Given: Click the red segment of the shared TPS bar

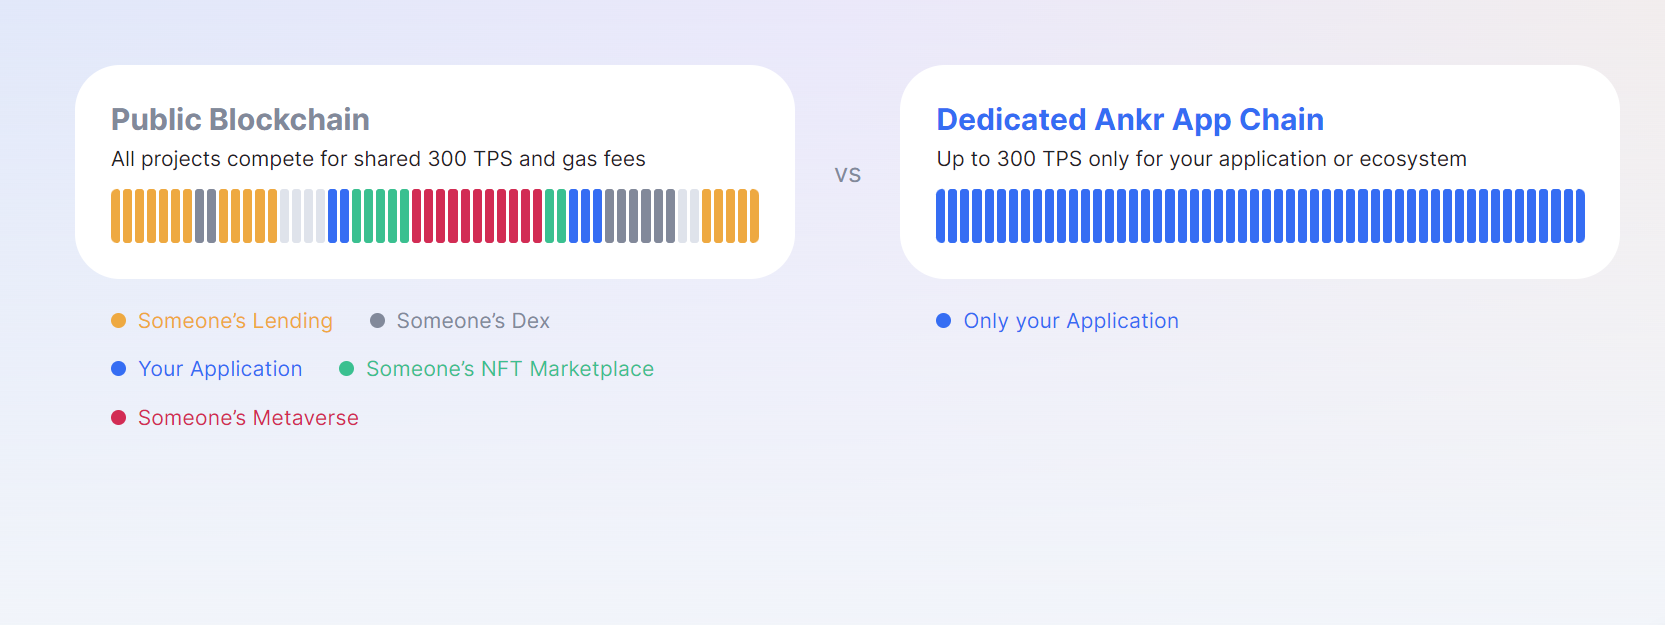Looking at the screenshot, I should pyautogui.click(x=477, y=216).
